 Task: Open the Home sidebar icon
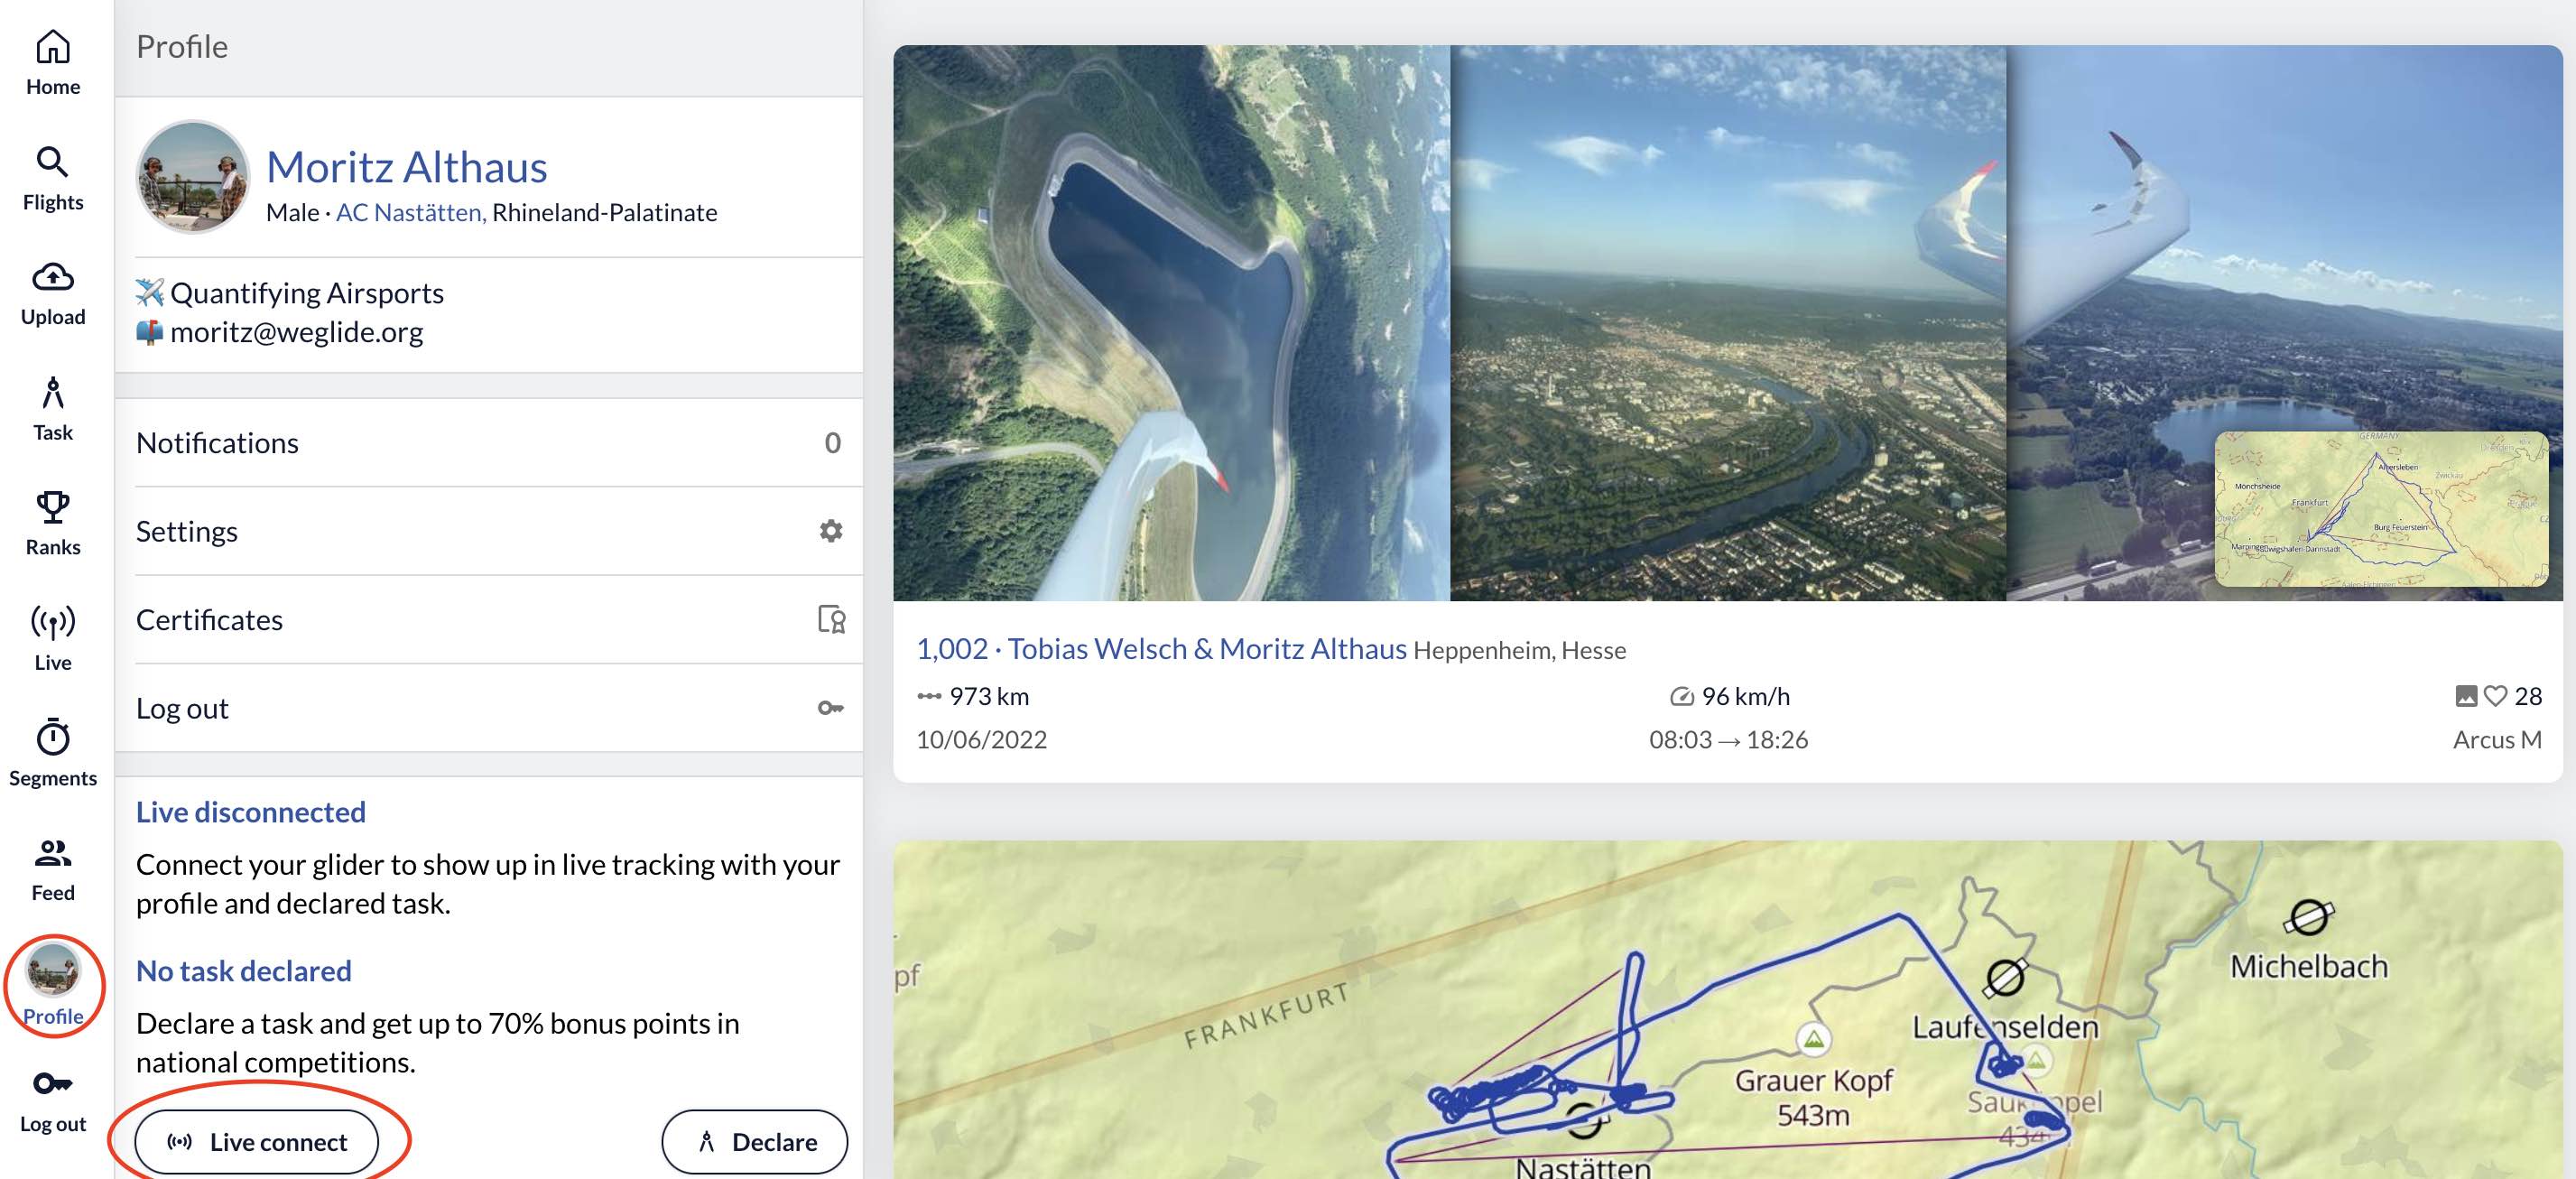53,47
